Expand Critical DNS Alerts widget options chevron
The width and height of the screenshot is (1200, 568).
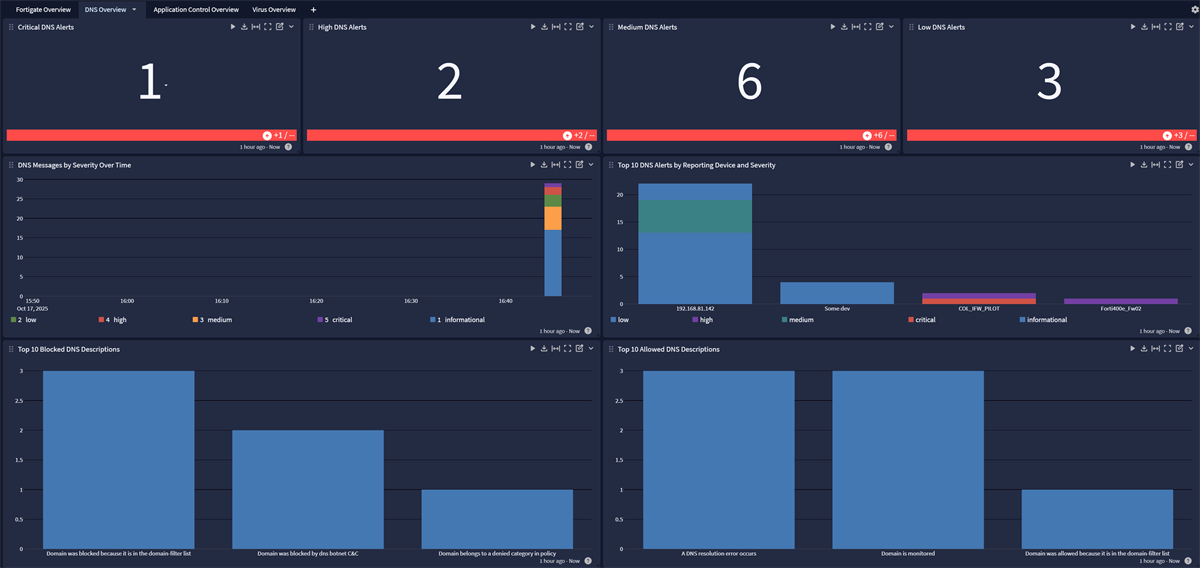(x=291, y=27)
